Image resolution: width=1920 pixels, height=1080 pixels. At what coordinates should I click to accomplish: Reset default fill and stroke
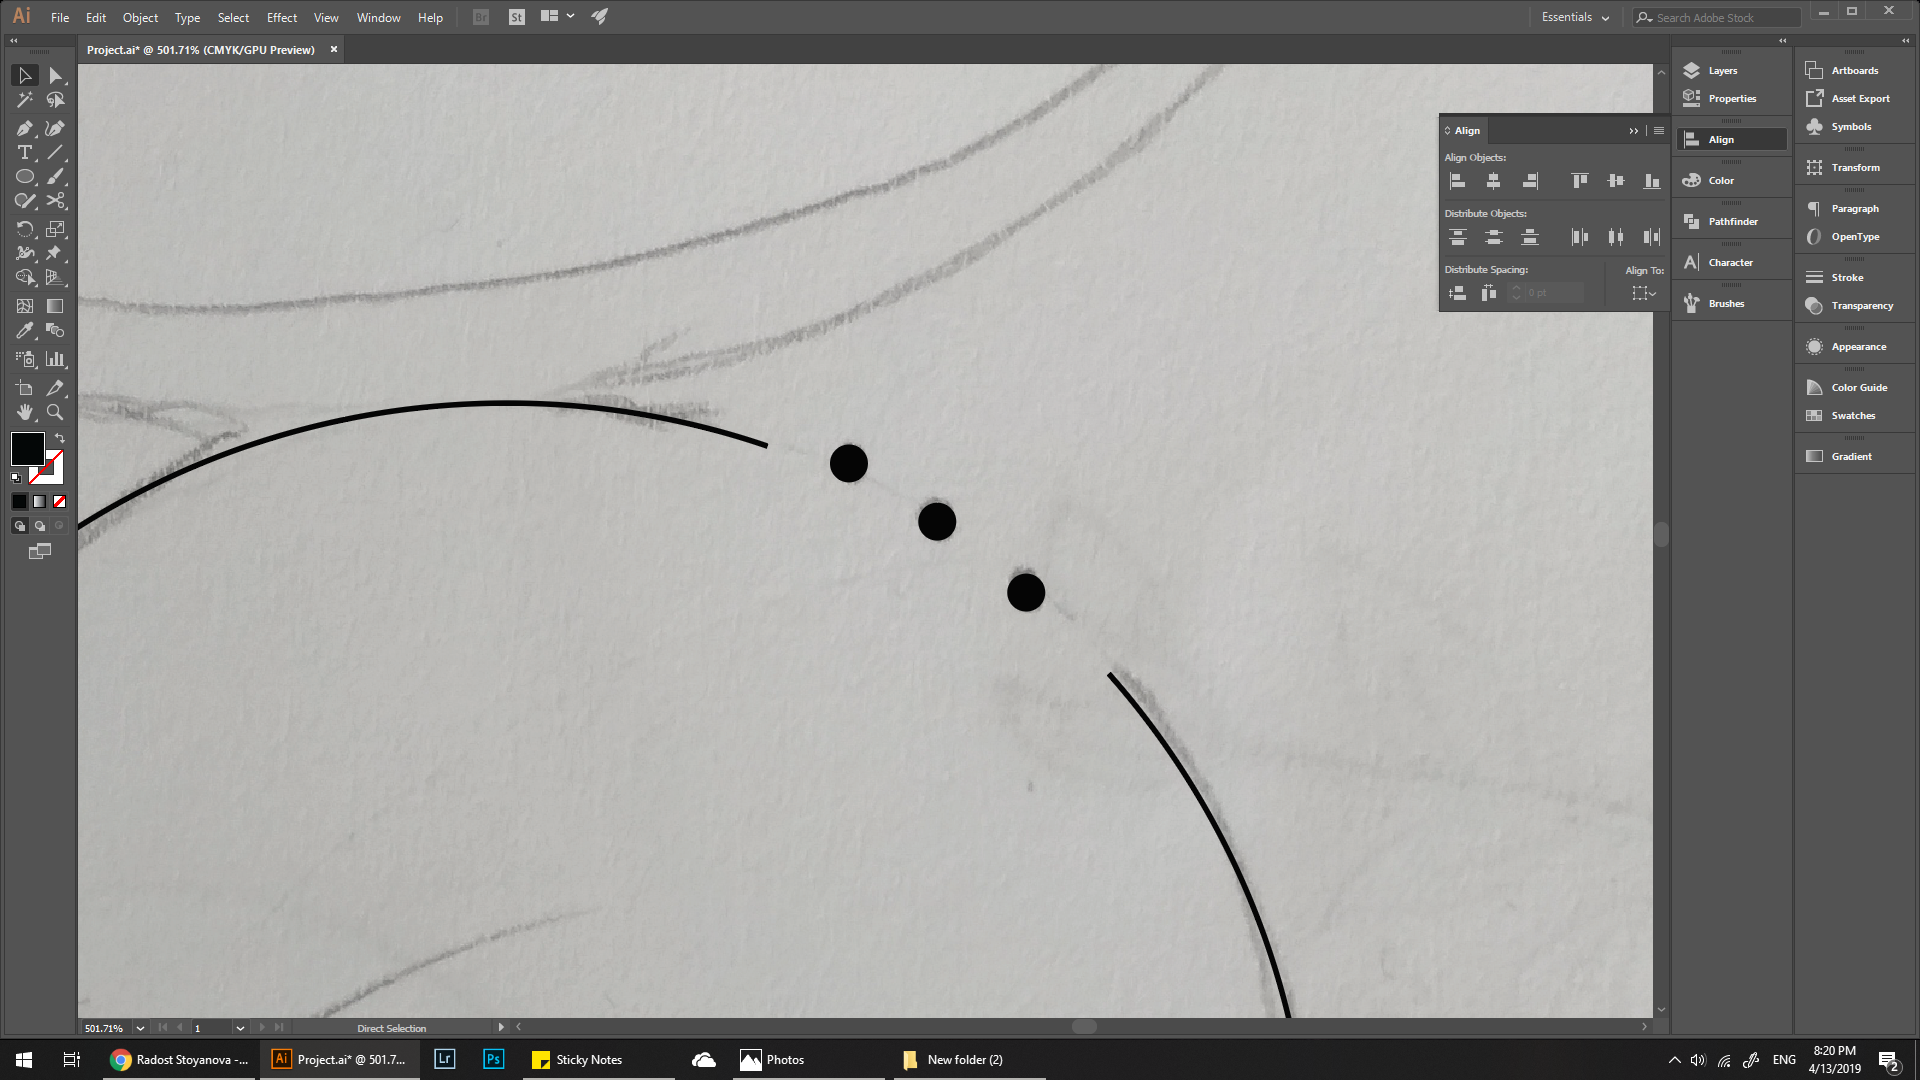(16, 478)
